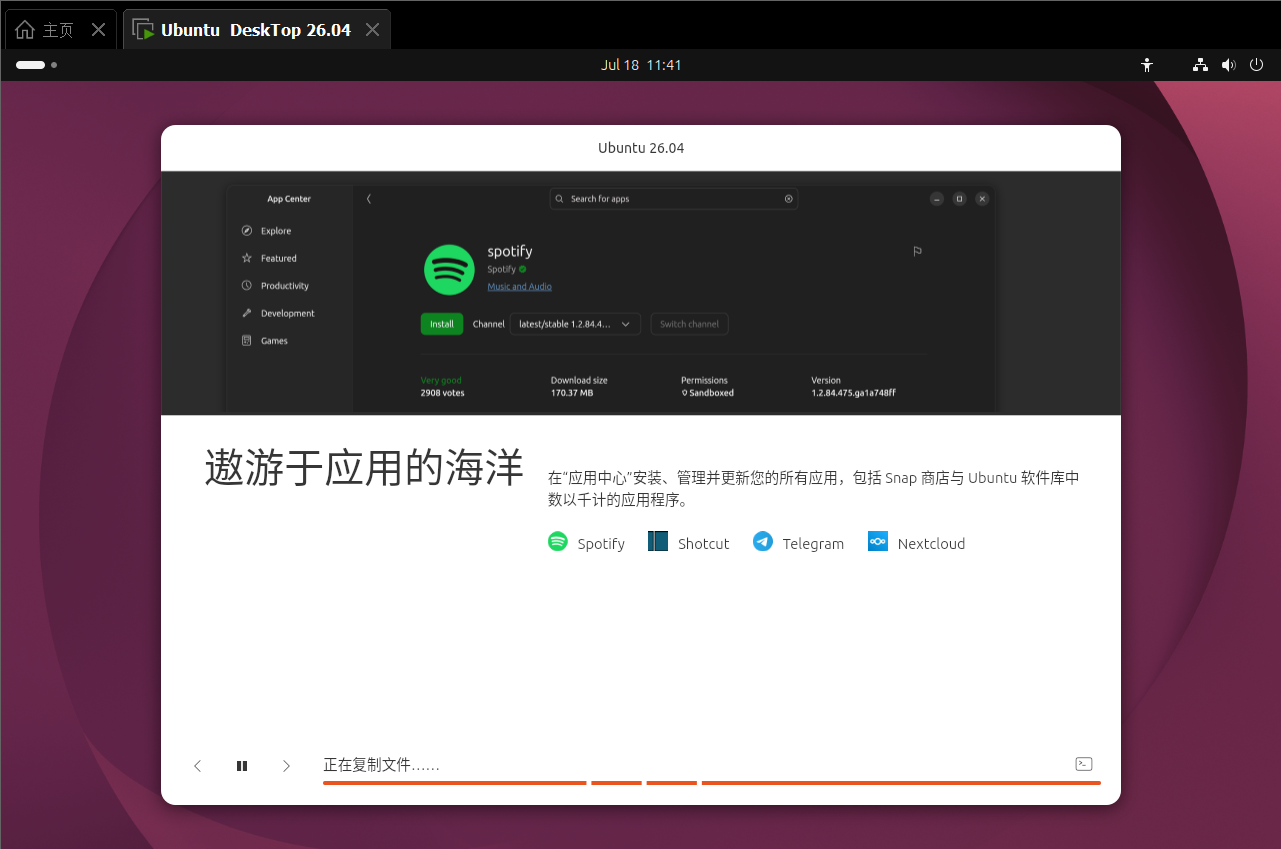This screenshot has height=849, width=1281.
Task: Click the spotify app name heading
Action: click(x=510, y=252)
